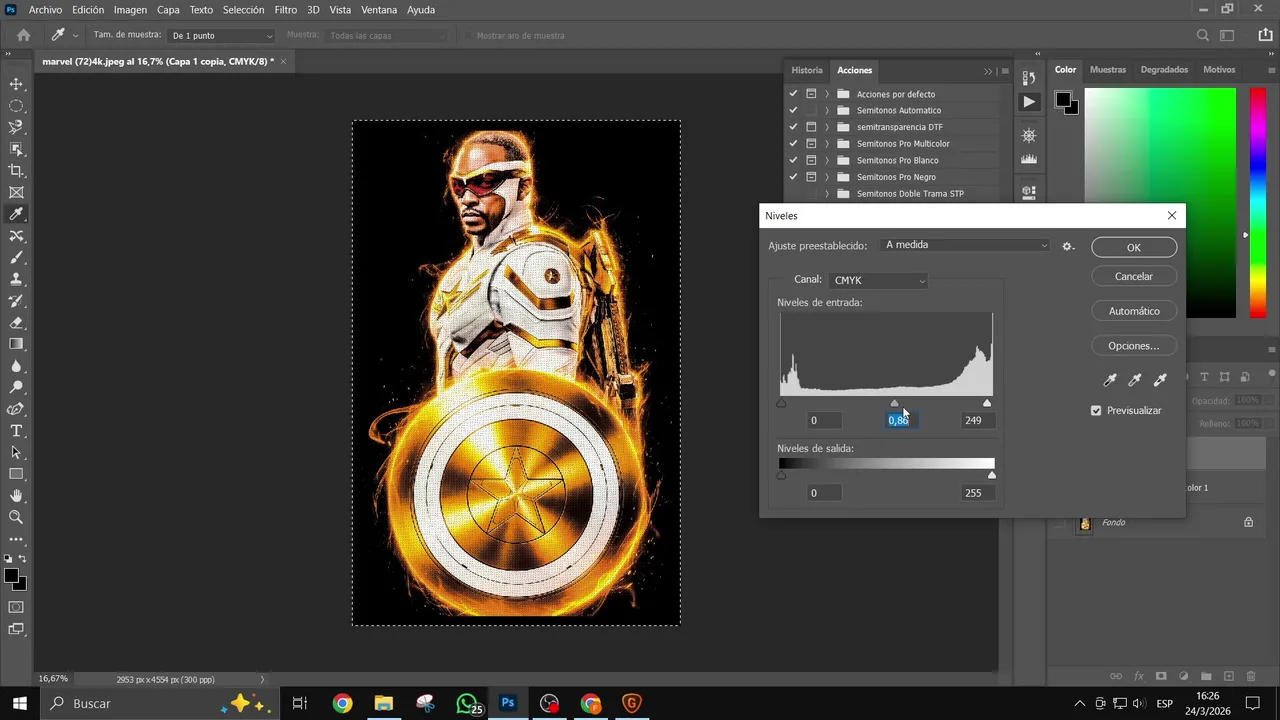The height and width of the screenshot is (720, 1280).
Task: Click Cancelar in the Niveles dialog
Action: pos(1134,277)
